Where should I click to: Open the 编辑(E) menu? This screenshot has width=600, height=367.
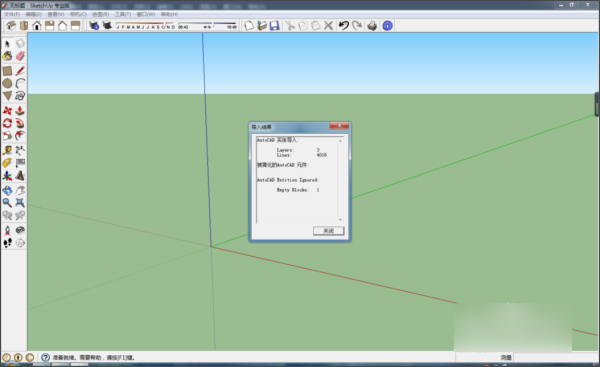(34, 14)
